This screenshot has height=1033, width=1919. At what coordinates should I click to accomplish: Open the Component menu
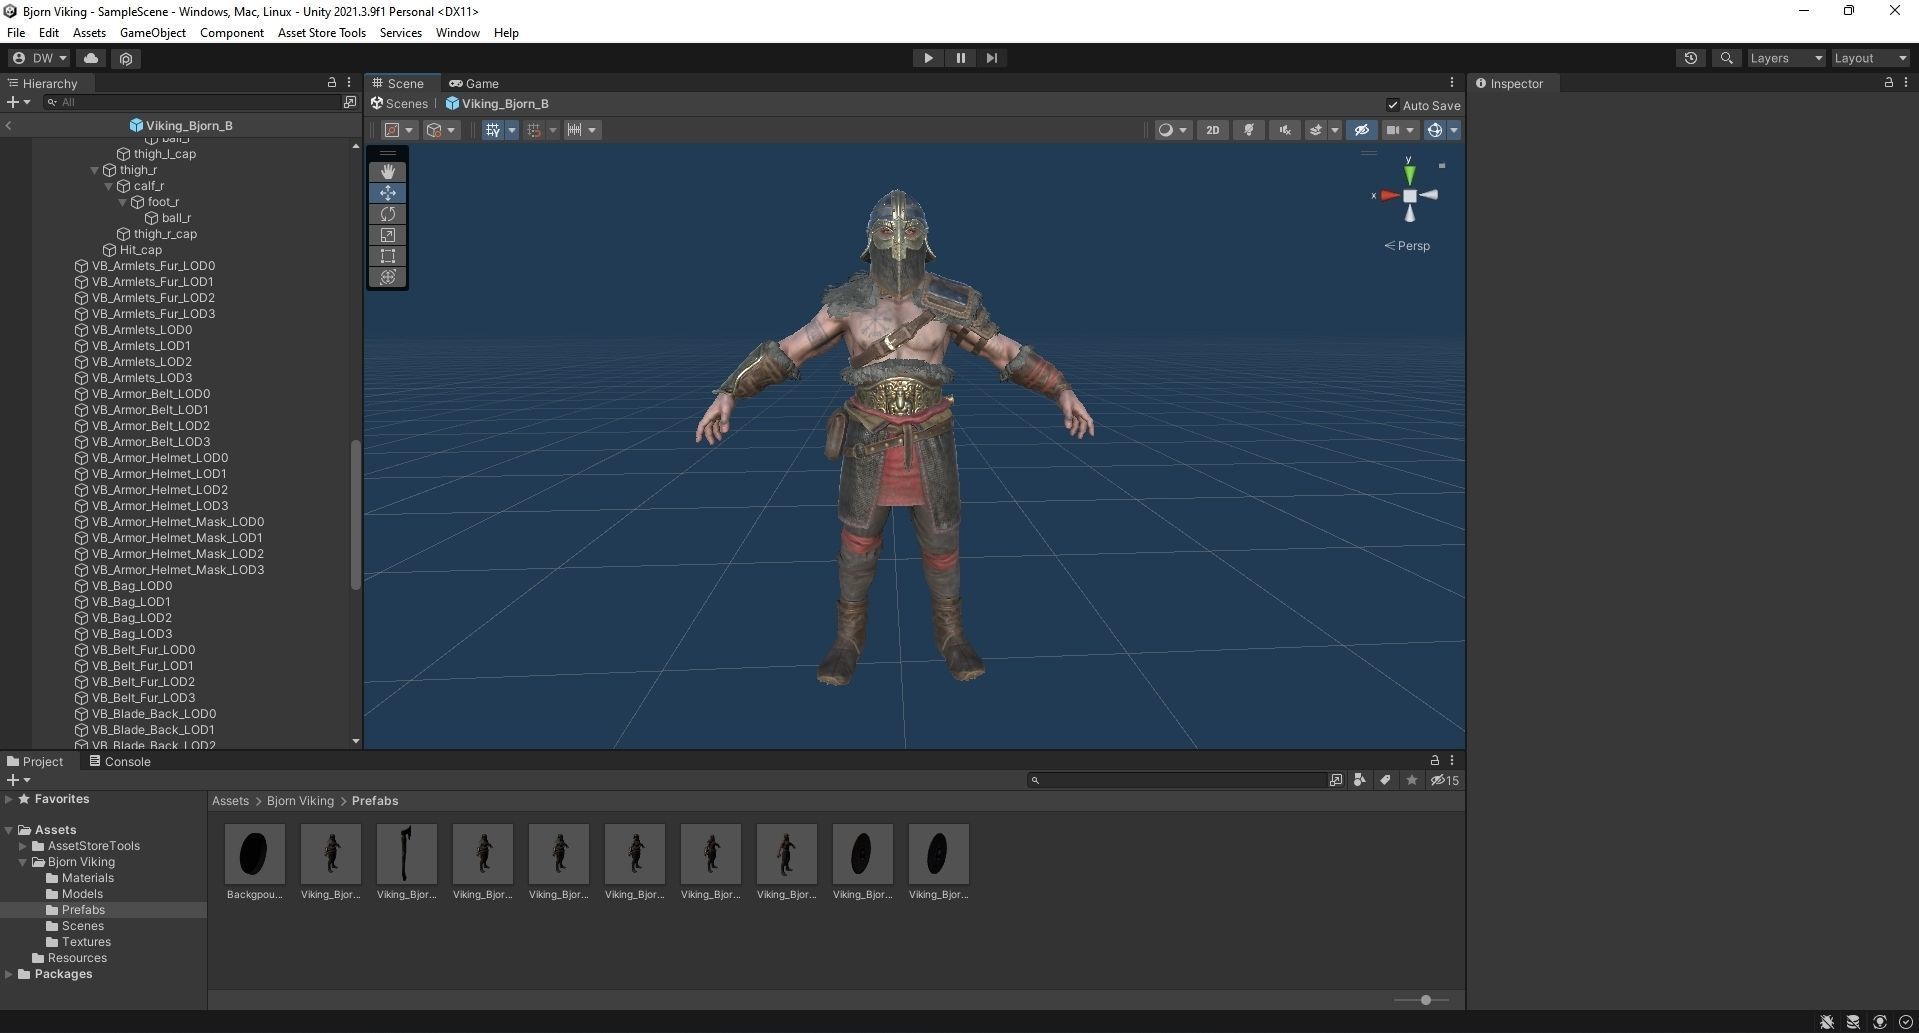232,33
